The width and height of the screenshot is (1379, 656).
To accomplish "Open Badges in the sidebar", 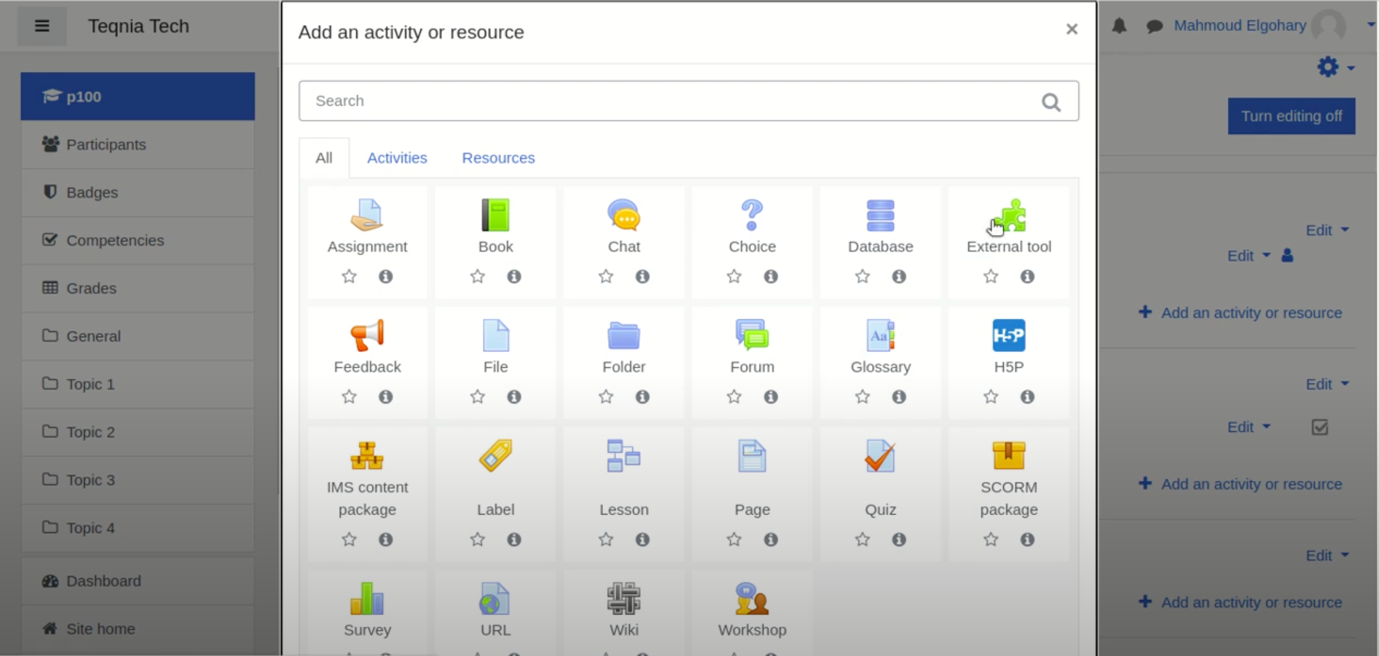I will point(138,192).
